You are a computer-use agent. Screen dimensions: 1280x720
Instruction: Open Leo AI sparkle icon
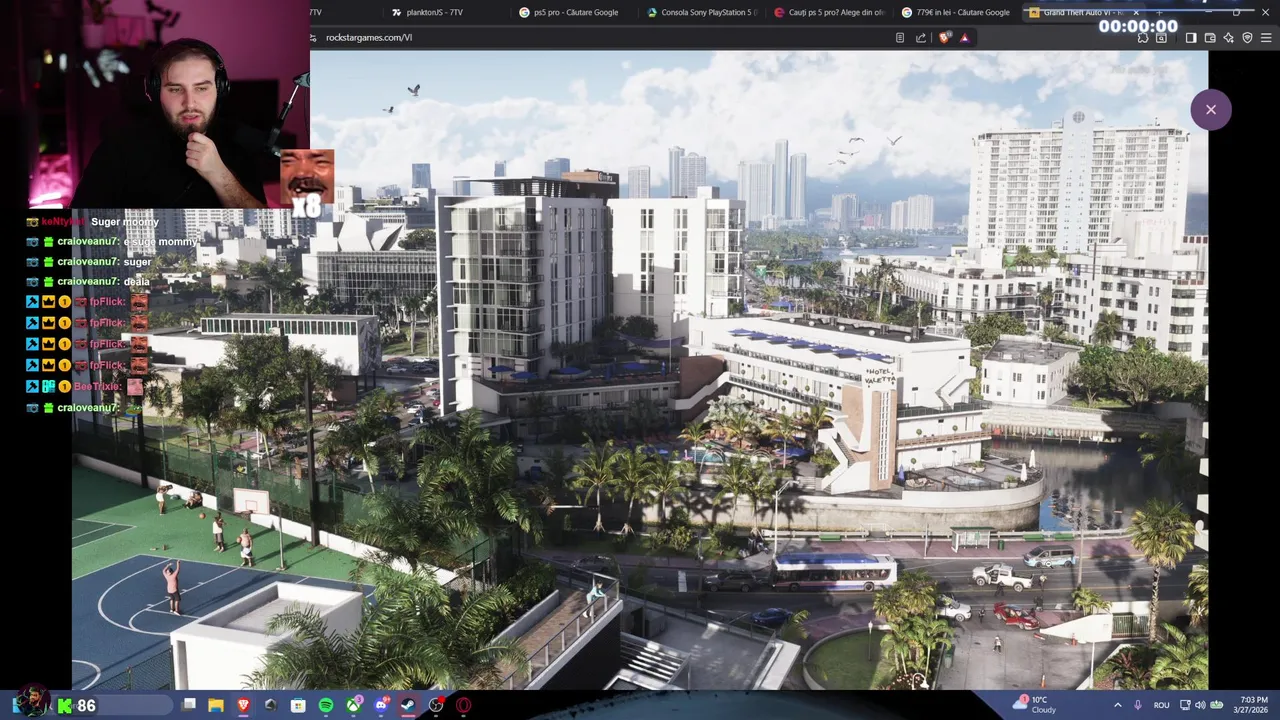coord(1229,38)
